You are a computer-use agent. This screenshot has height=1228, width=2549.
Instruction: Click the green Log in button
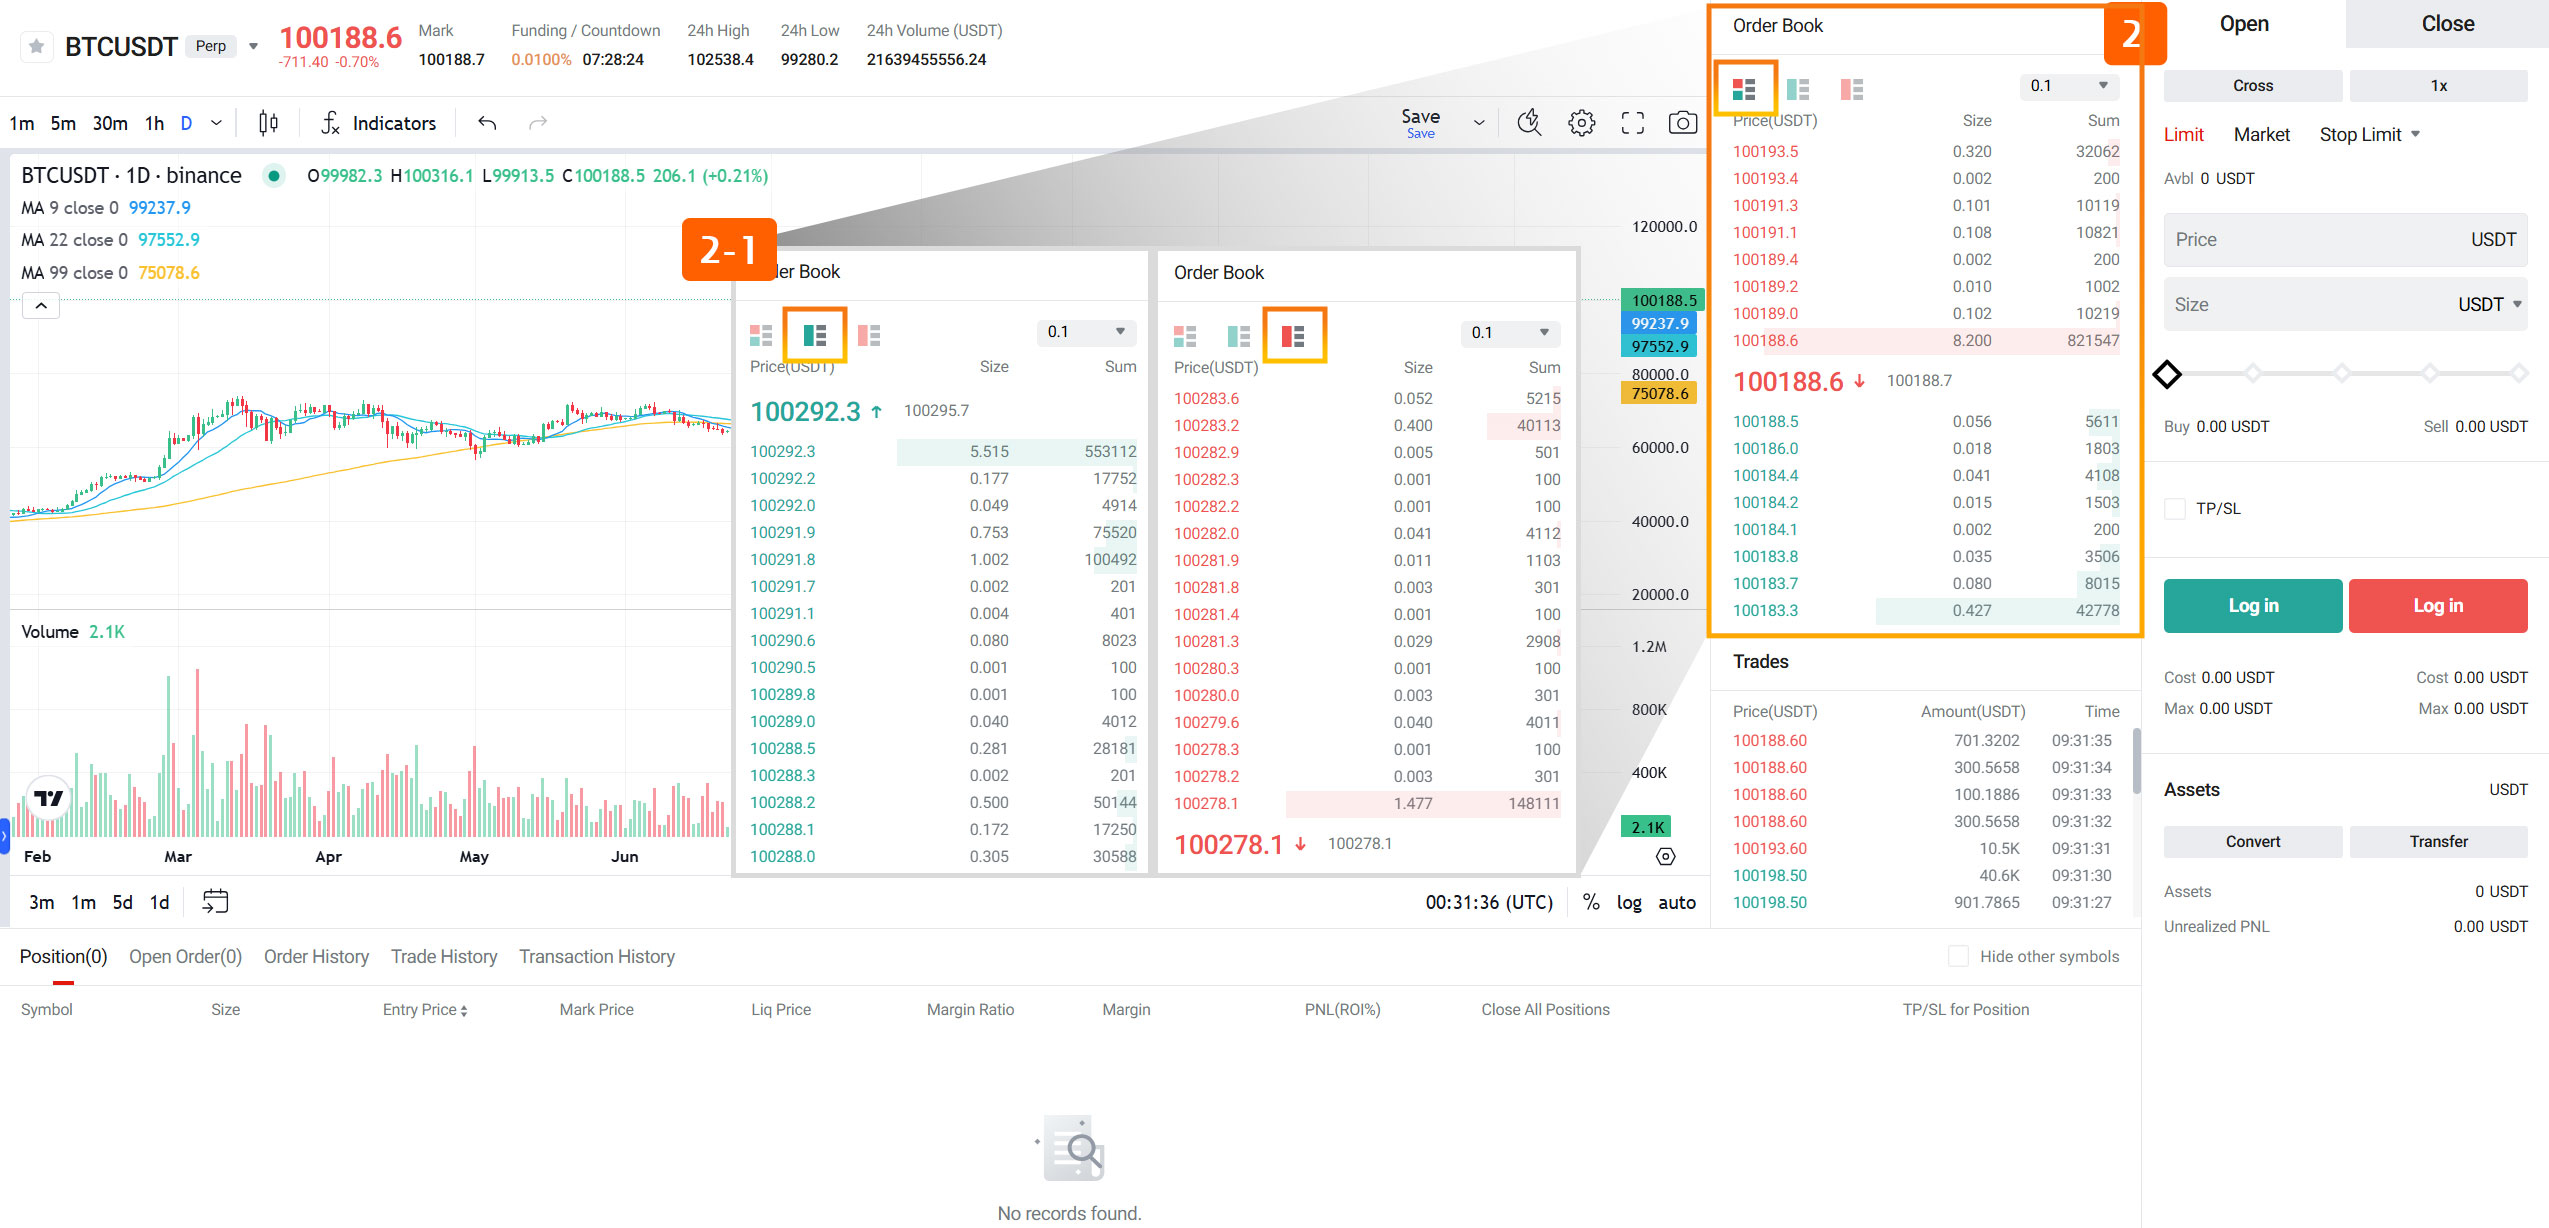point(2252,606)
